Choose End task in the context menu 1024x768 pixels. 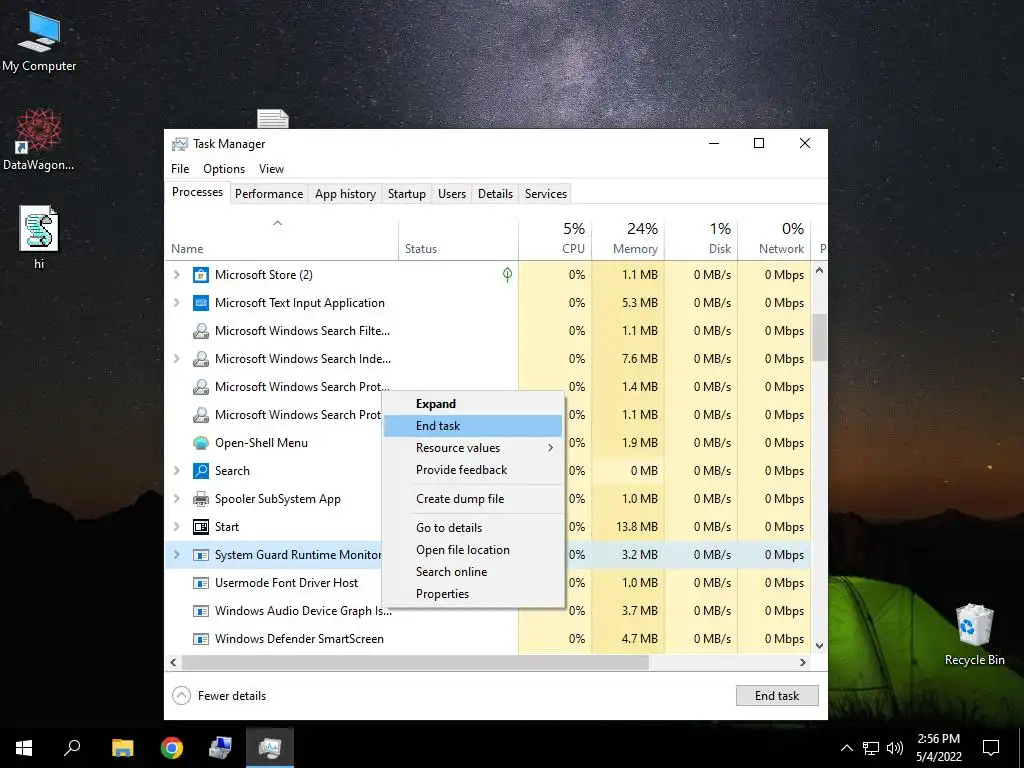(473, 426)
